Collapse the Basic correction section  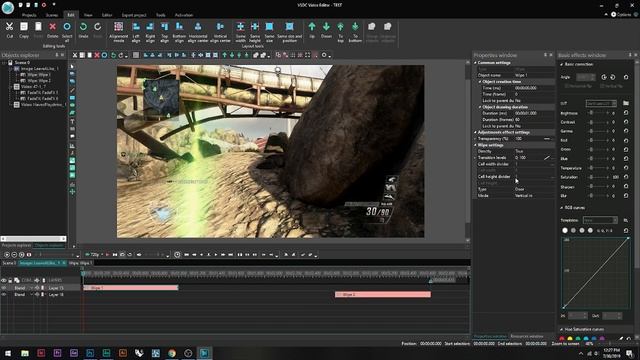click(562, 64)
